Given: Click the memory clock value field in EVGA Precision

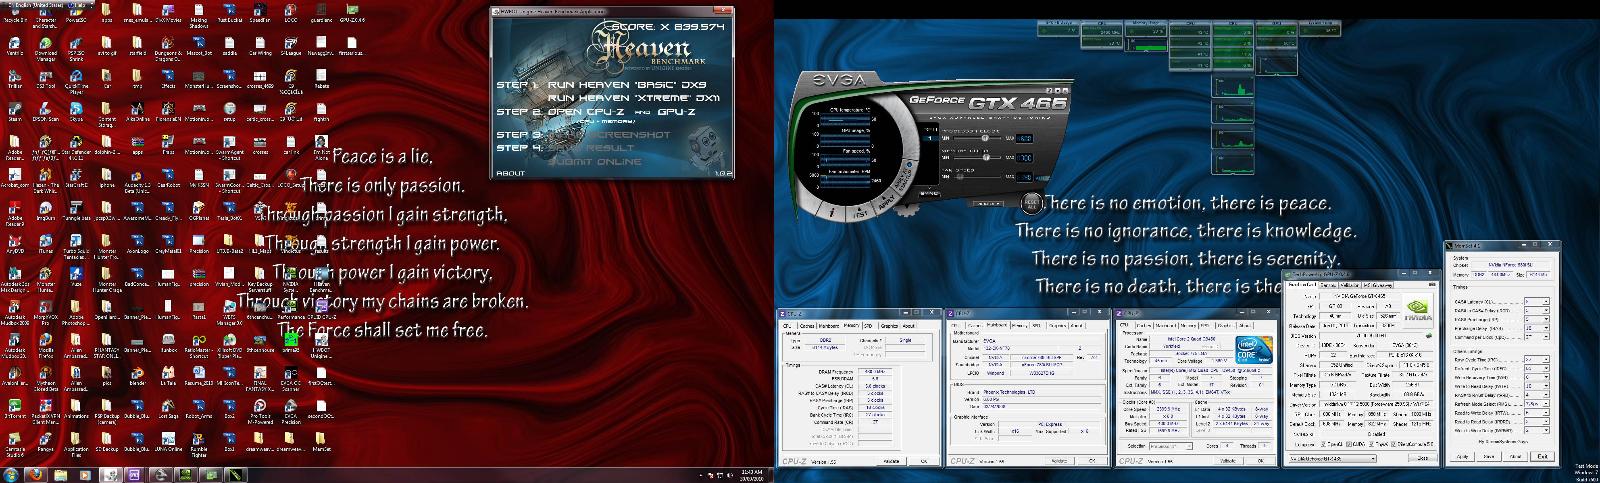Looking at the screenshot, I should (x=1024, y=158).
